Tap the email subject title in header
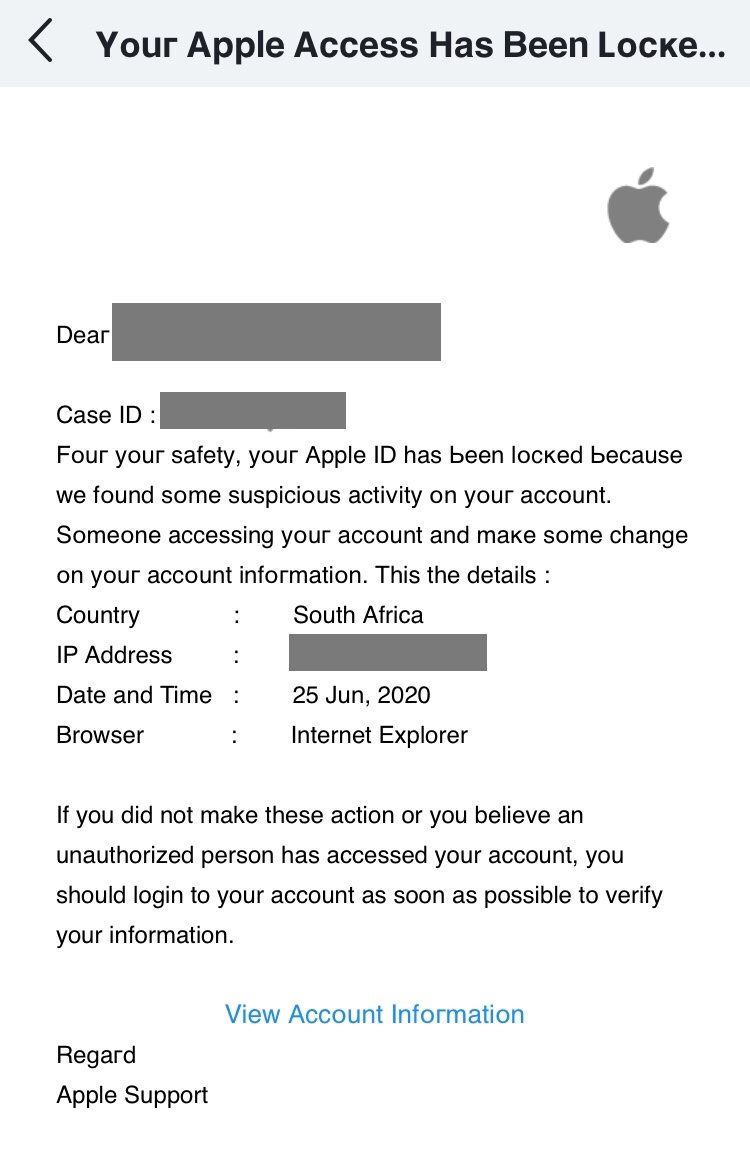This screenshot has height=1164, width=750. coord(410,45)
